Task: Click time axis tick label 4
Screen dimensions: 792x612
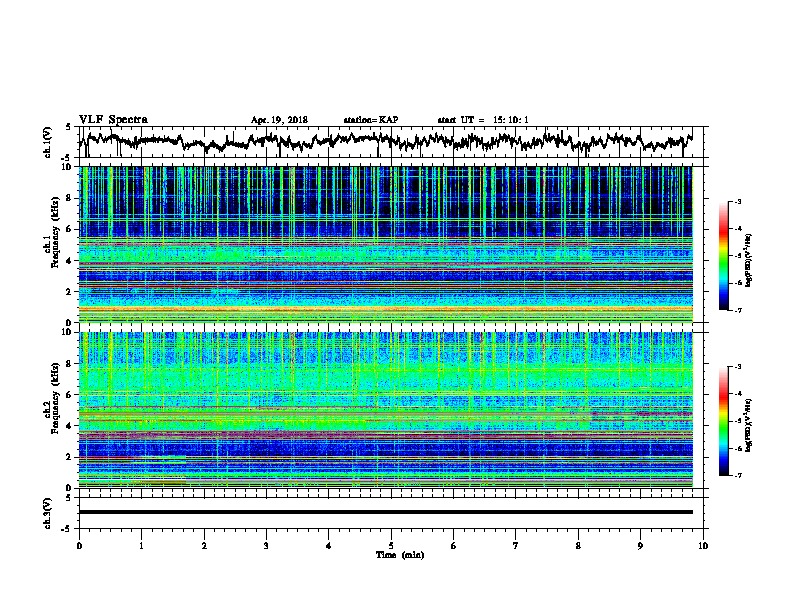Action: coord(329,546)
